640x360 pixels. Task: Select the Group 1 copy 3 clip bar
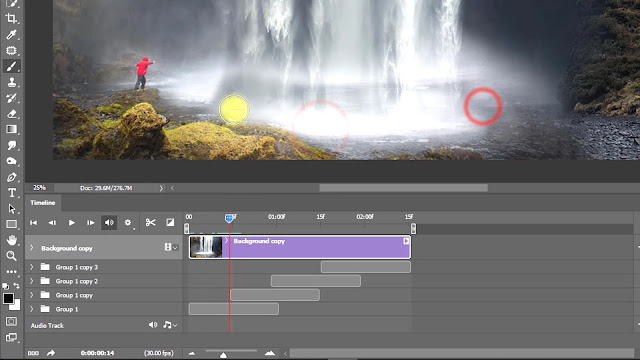366,267
